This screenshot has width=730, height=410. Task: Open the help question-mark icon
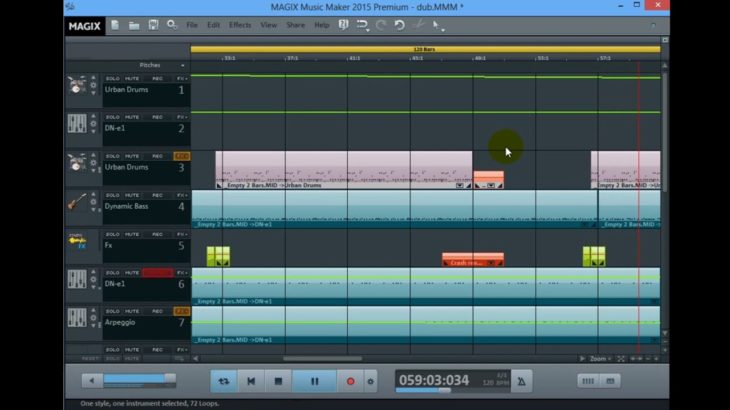tap(344, 25)
